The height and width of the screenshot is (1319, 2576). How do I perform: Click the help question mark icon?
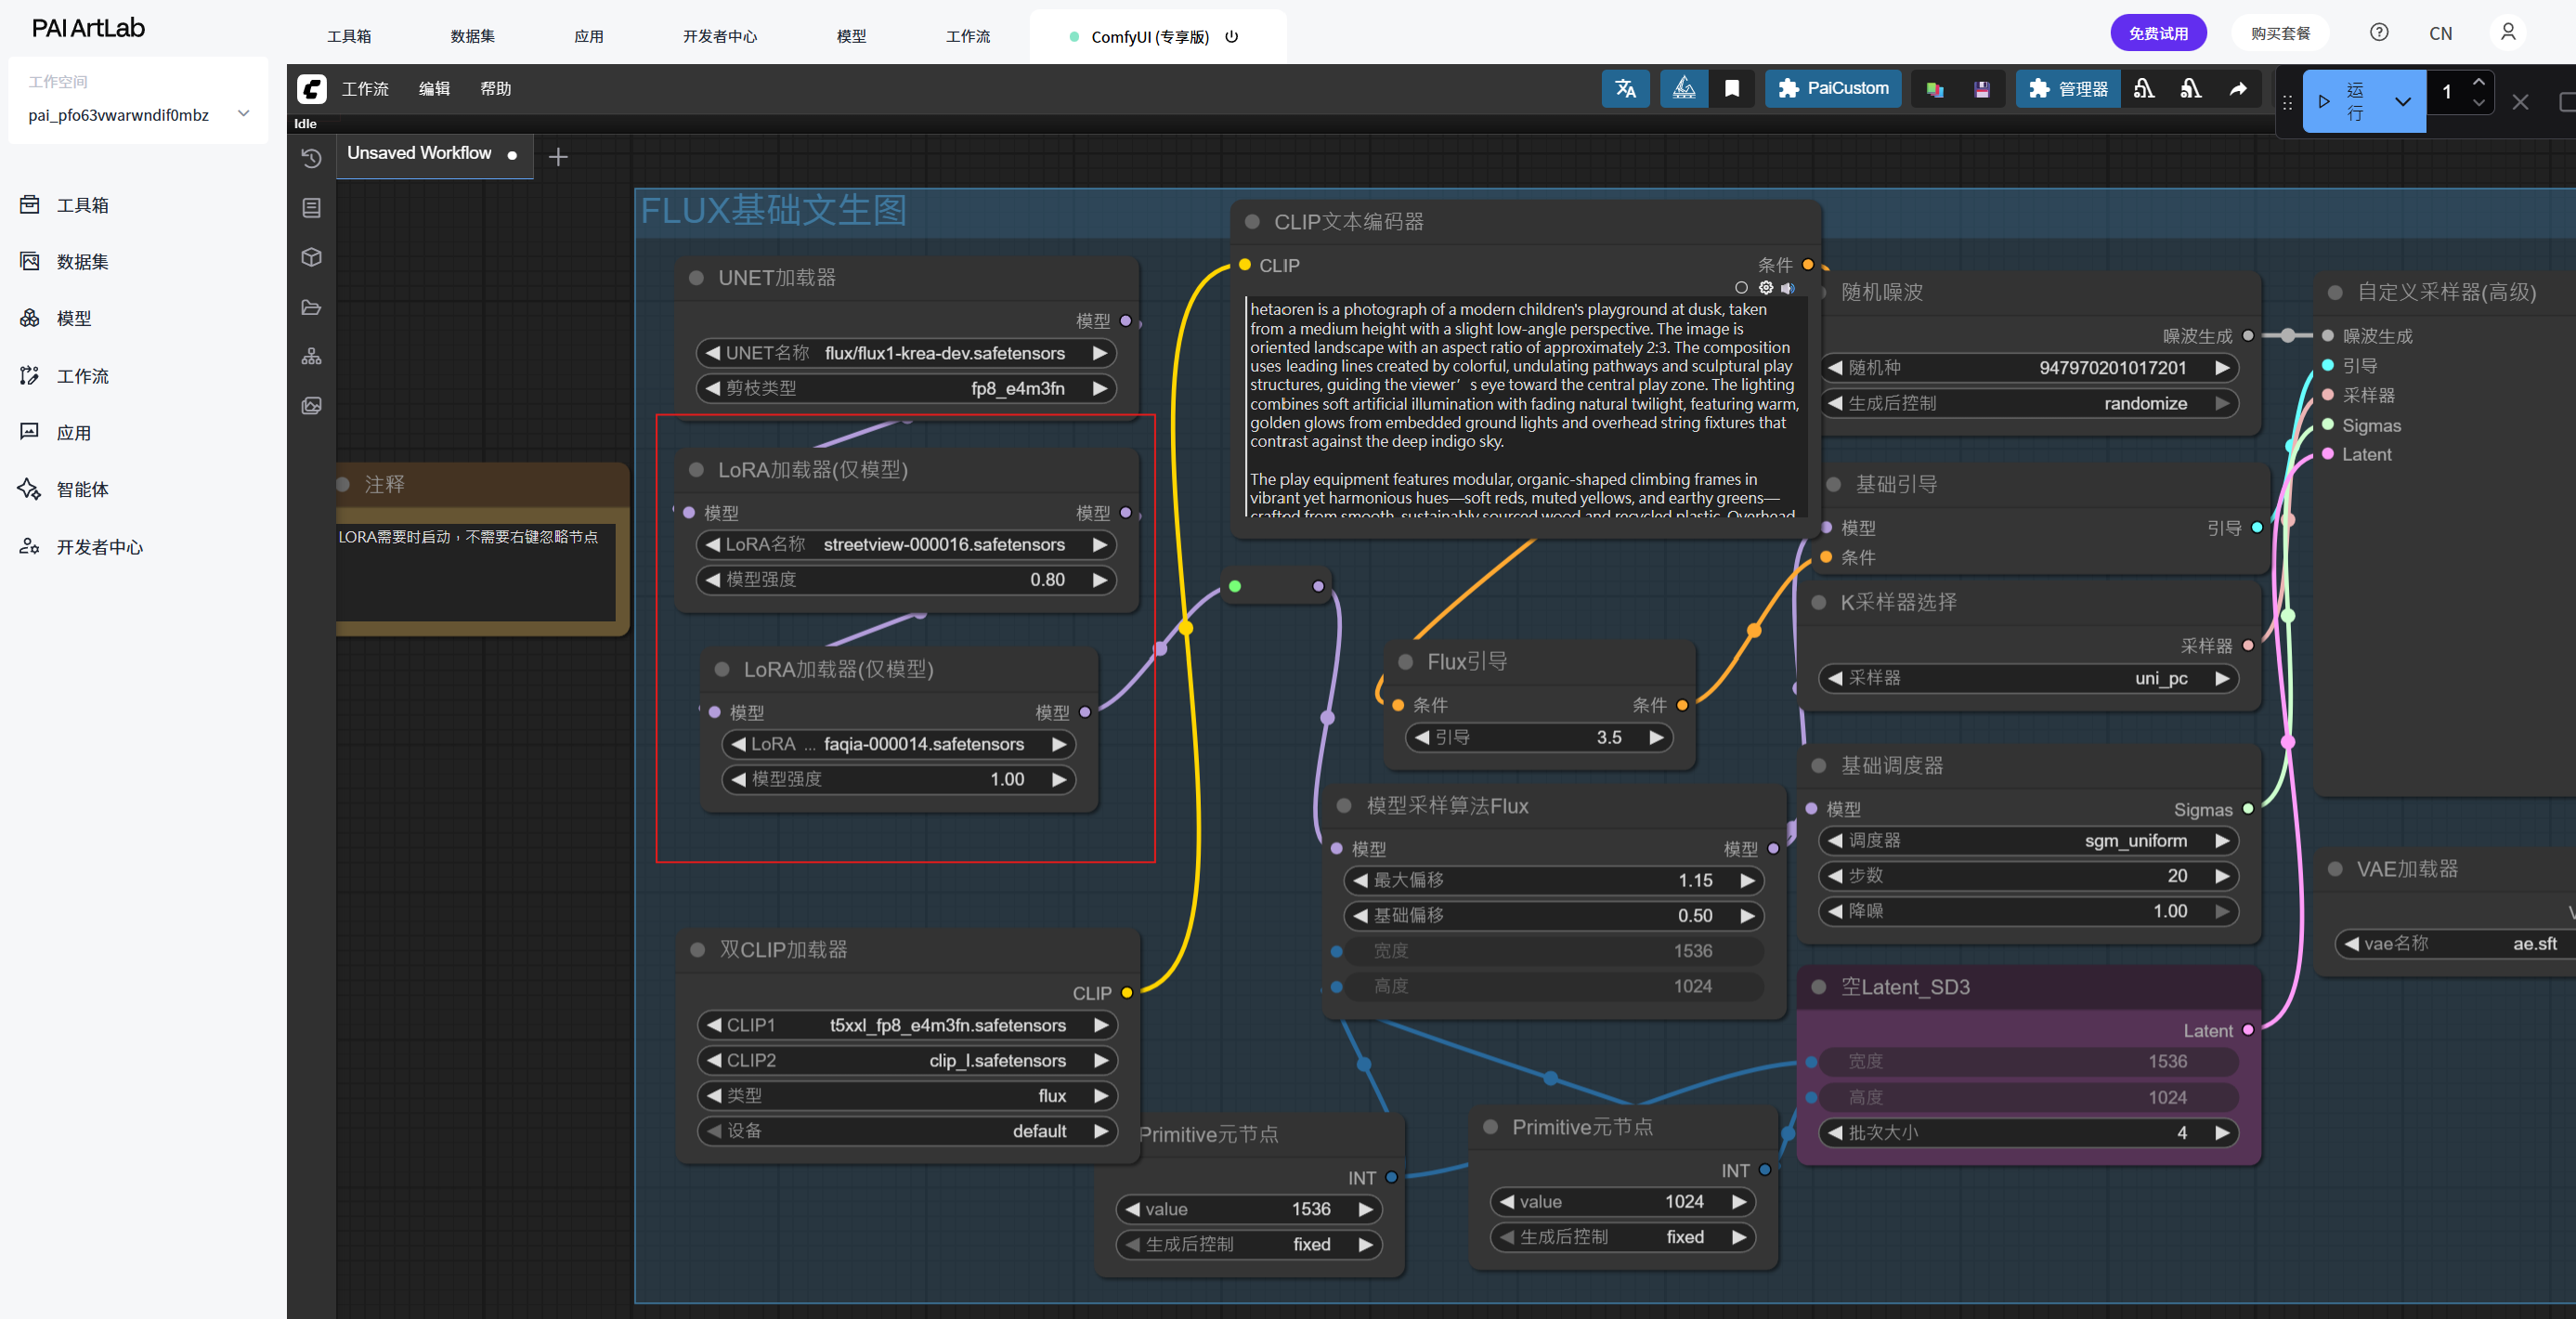pos(2379,33)
